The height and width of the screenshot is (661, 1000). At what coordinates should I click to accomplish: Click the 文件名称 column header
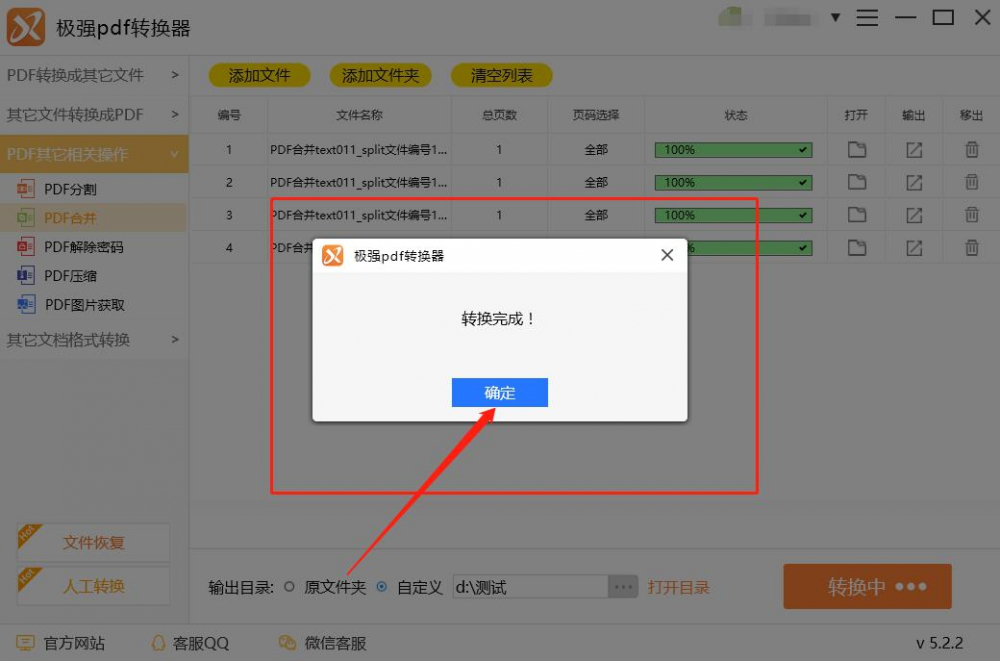click(x=359, y=115)
